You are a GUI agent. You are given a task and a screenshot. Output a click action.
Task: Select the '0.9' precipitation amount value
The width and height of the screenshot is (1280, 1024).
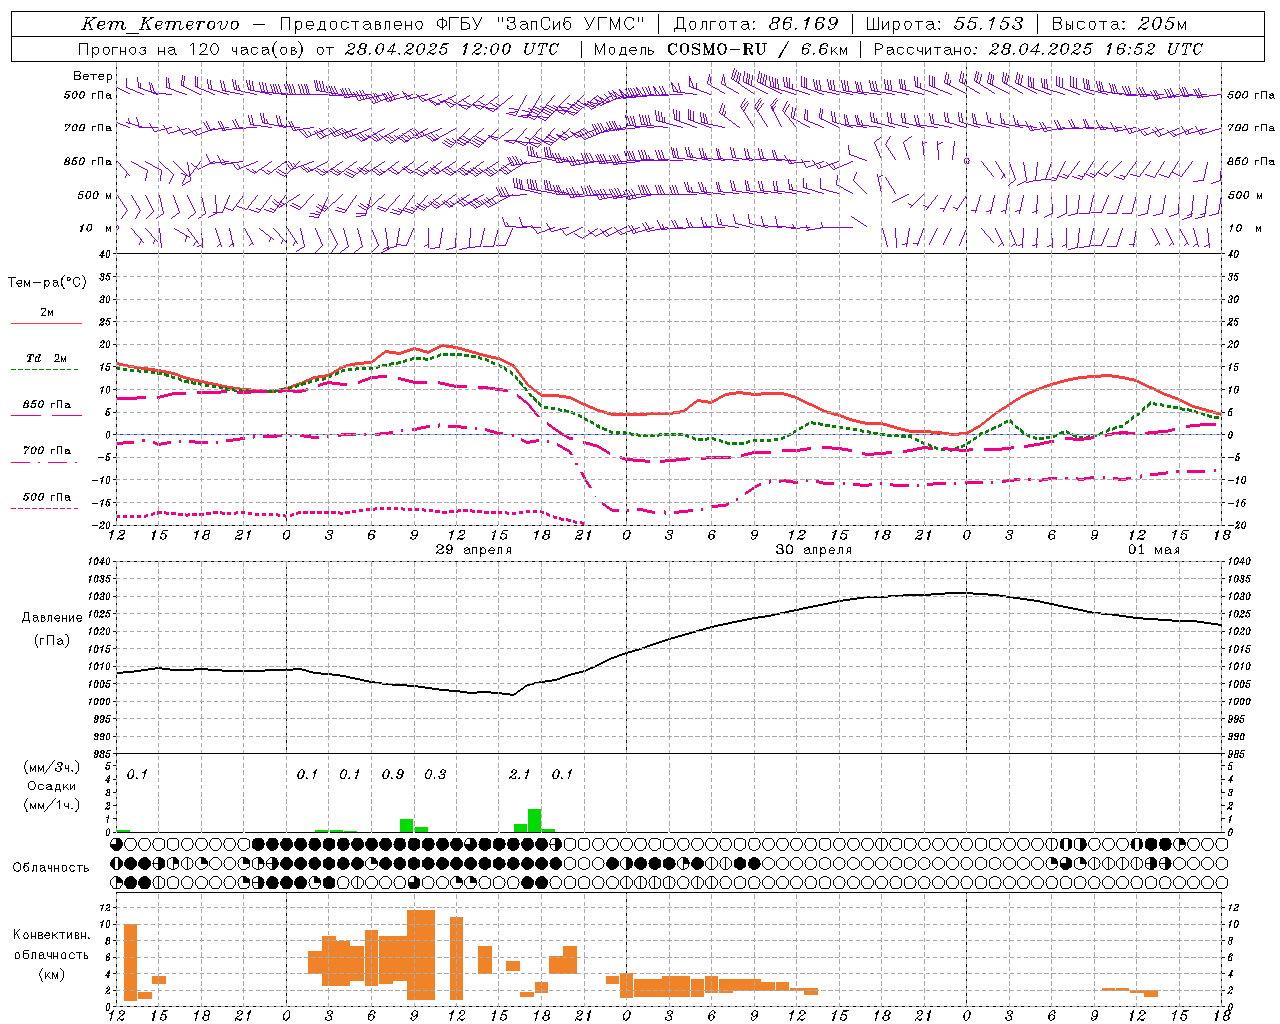click(x=393, y=775)
